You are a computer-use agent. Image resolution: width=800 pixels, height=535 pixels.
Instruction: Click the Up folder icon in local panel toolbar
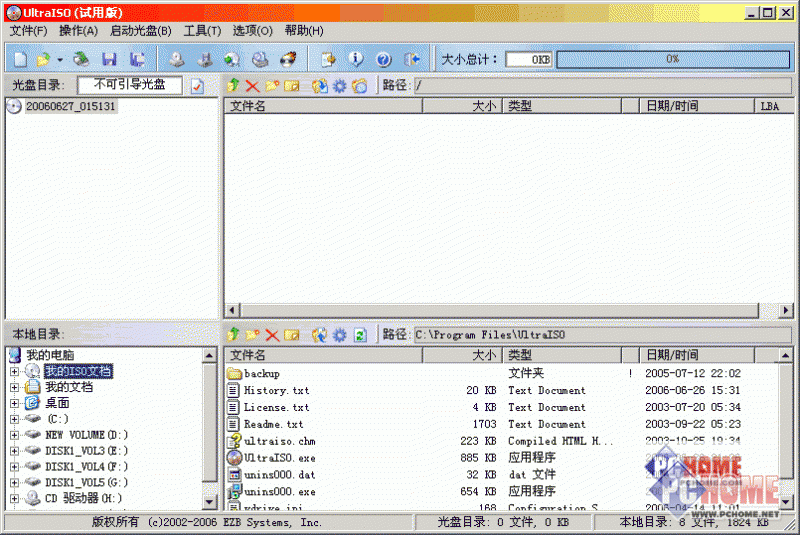233,335
